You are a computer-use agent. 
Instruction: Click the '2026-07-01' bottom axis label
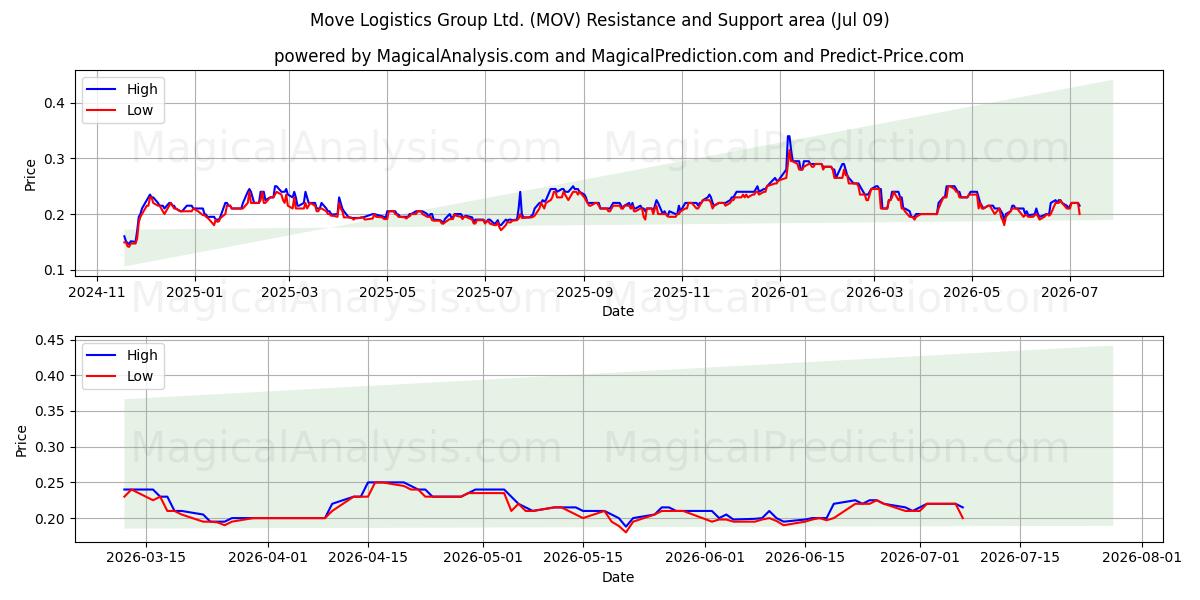919,559
